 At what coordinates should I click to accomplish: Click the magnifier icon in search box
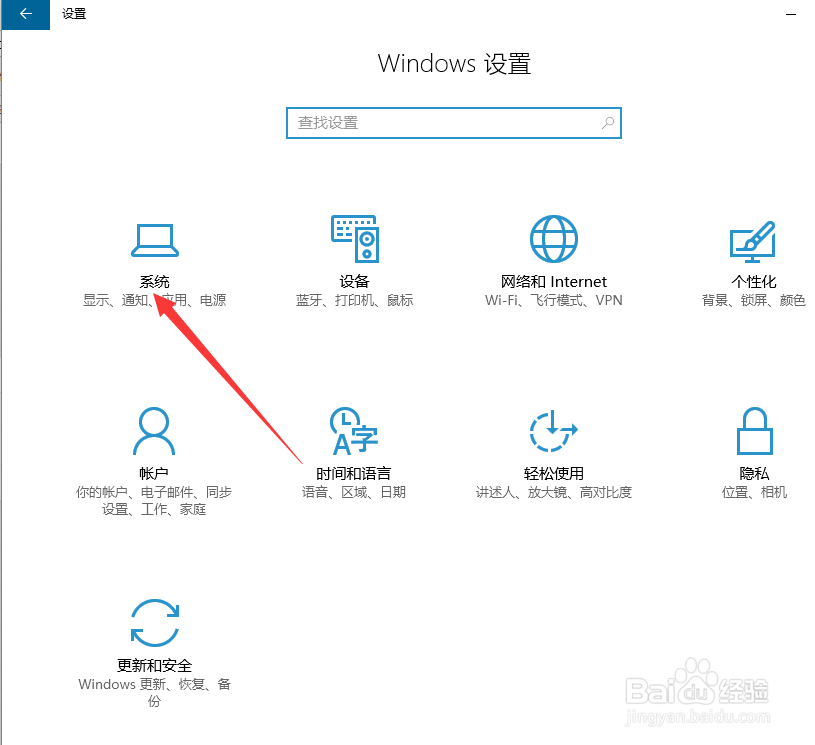pyautogui.click(x=608, y=123)
